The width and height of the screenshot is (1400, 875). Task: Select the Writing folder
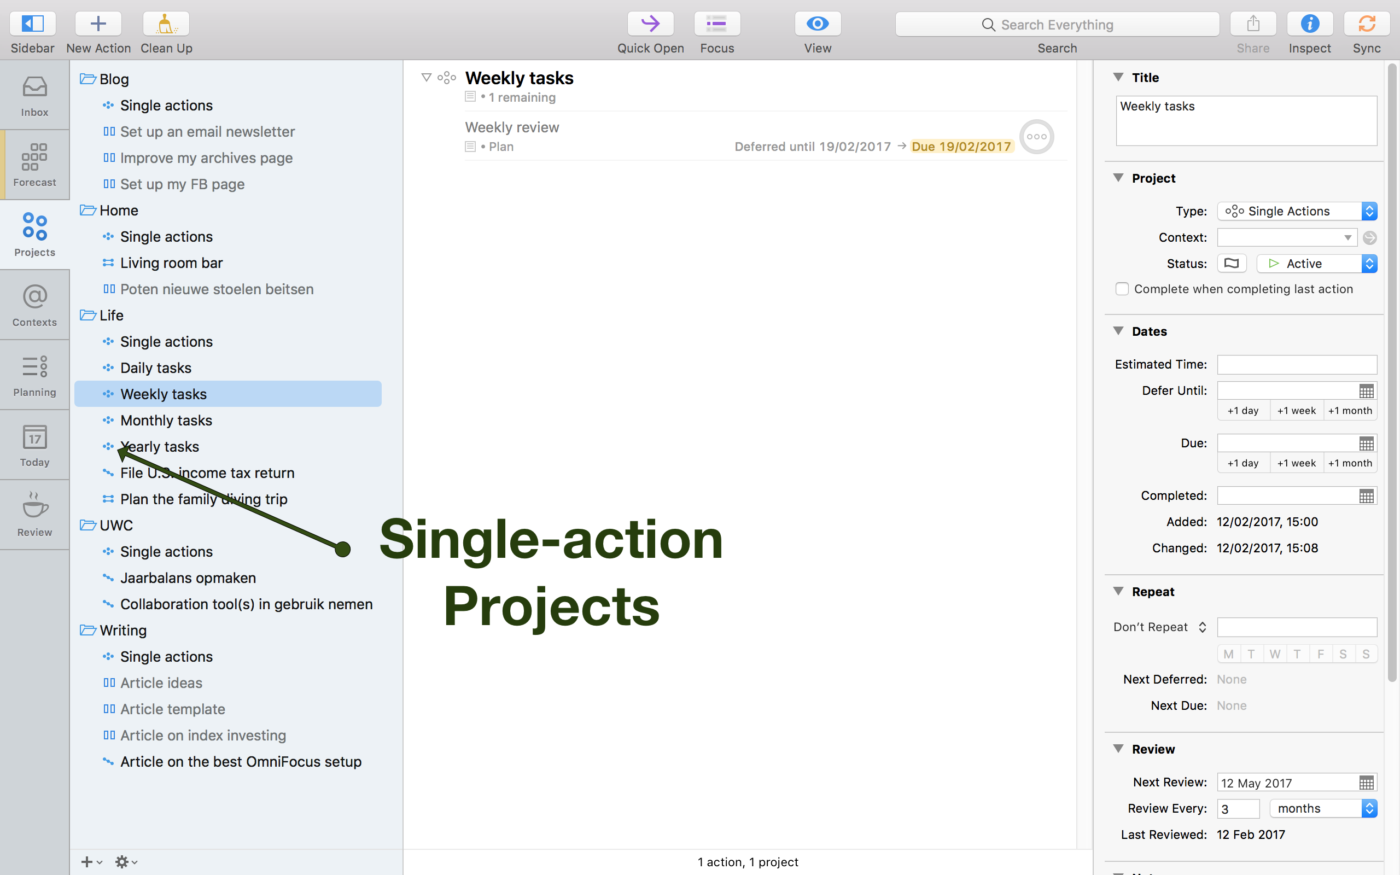(113, 630)
